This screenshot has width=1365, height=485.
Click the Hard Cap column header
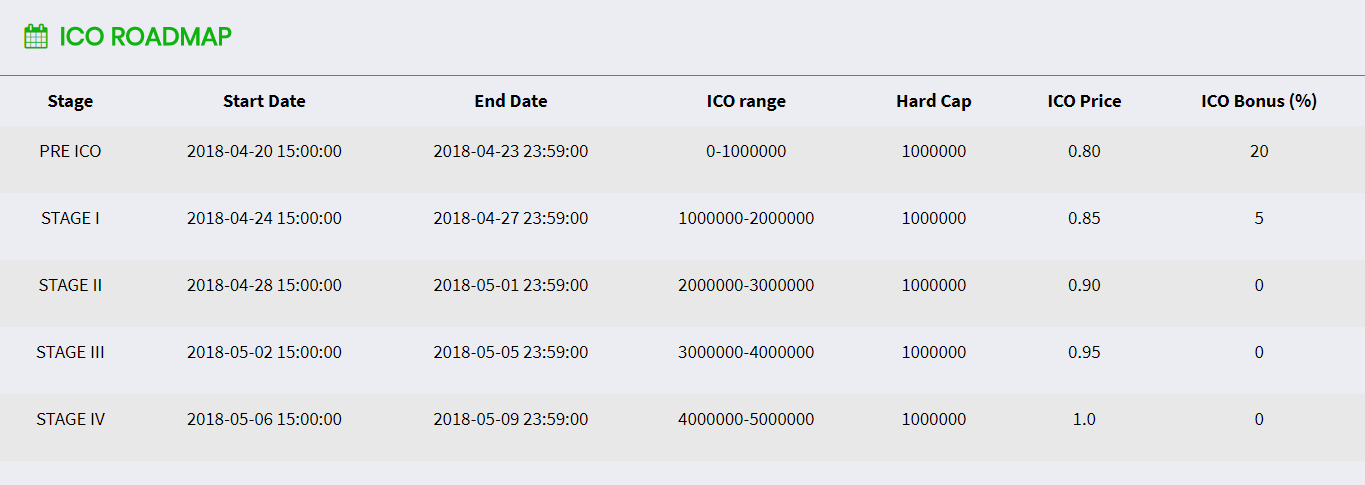(x=934, y=101)
